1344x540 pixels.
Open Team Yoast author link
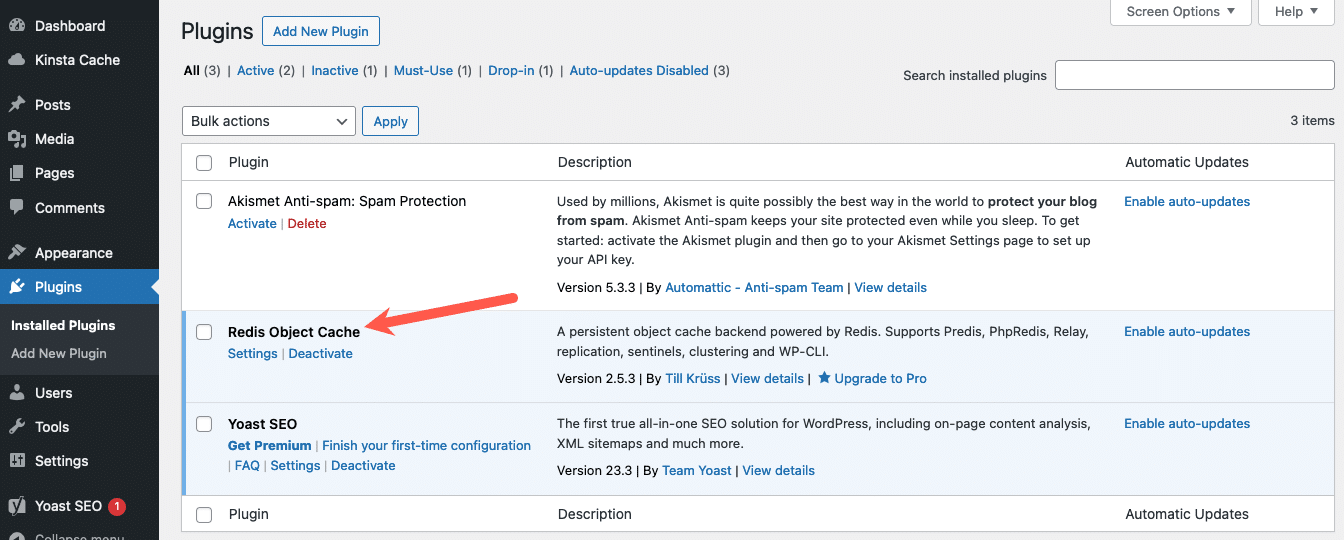(x=697, y=471)
